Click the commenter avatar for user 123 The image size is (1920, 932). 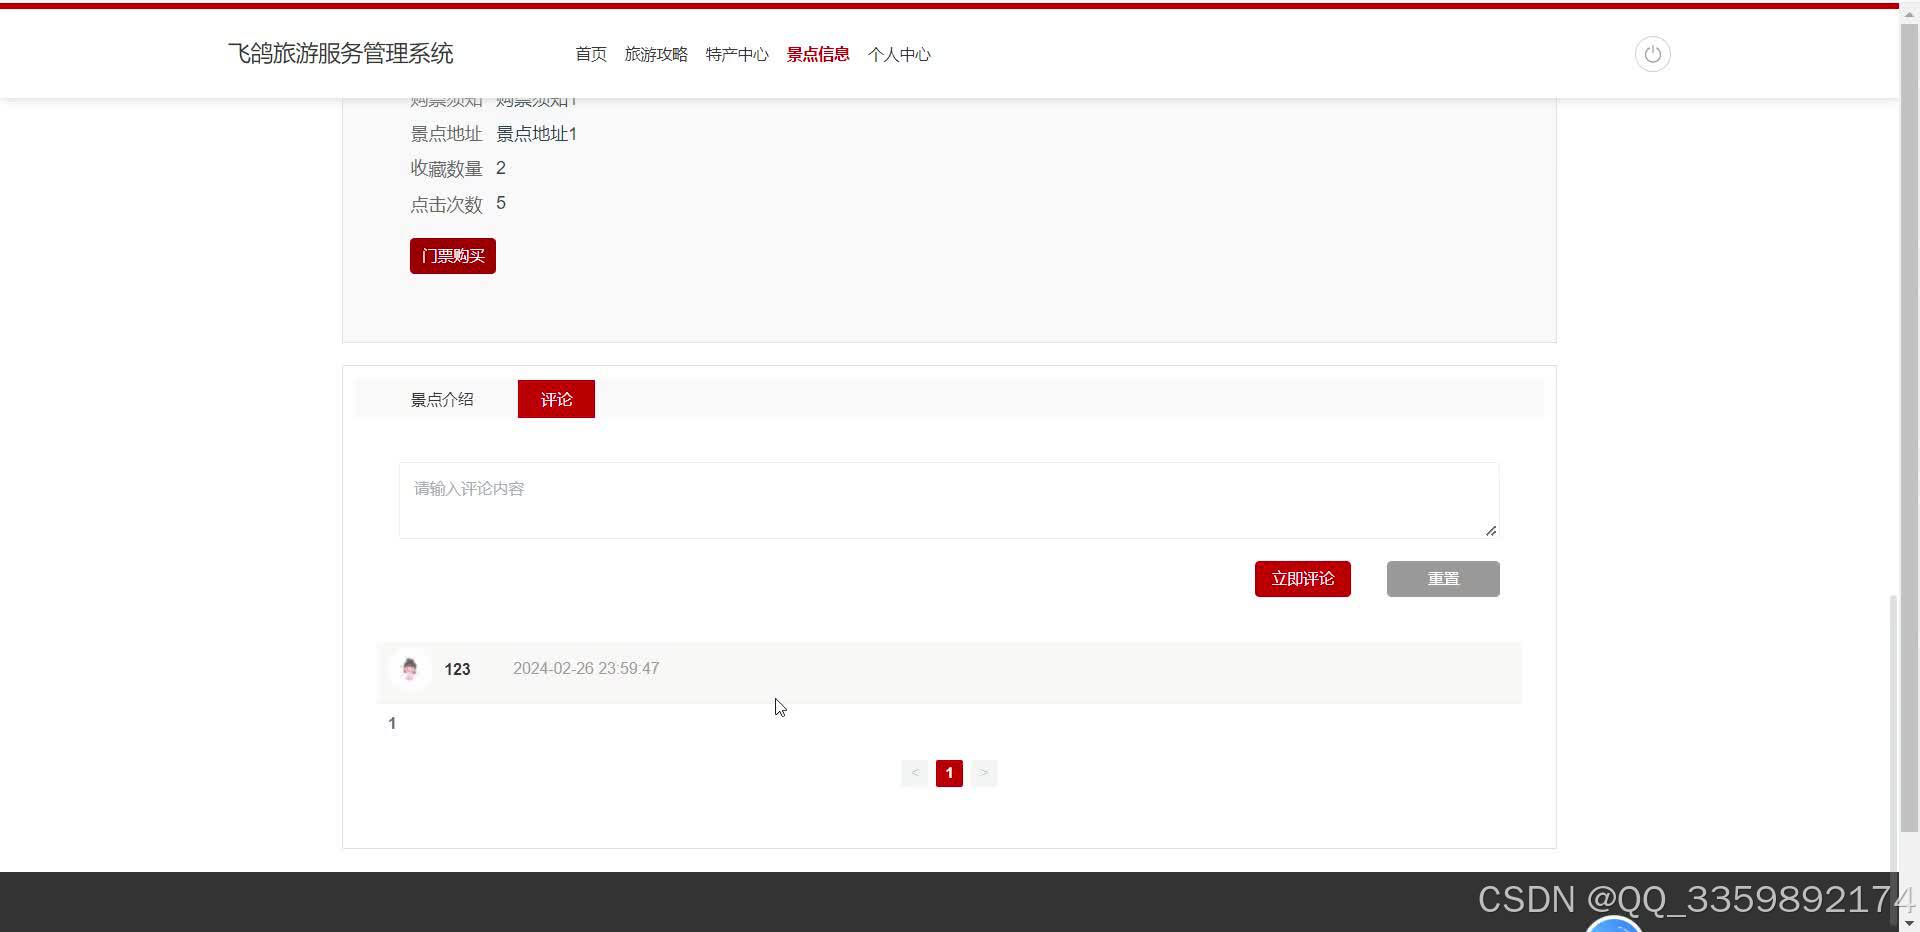409,669
